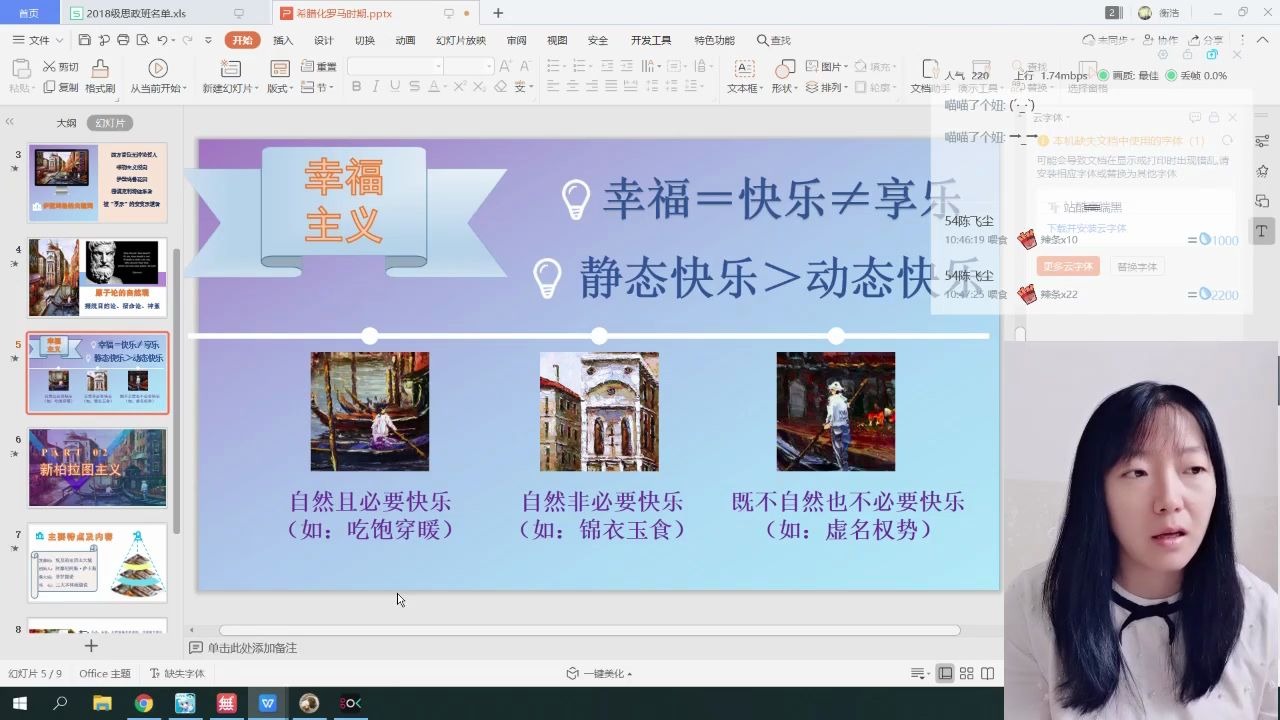Click the Windows Start button
This screenshot has width=1280, height=720.
[19, 703]
